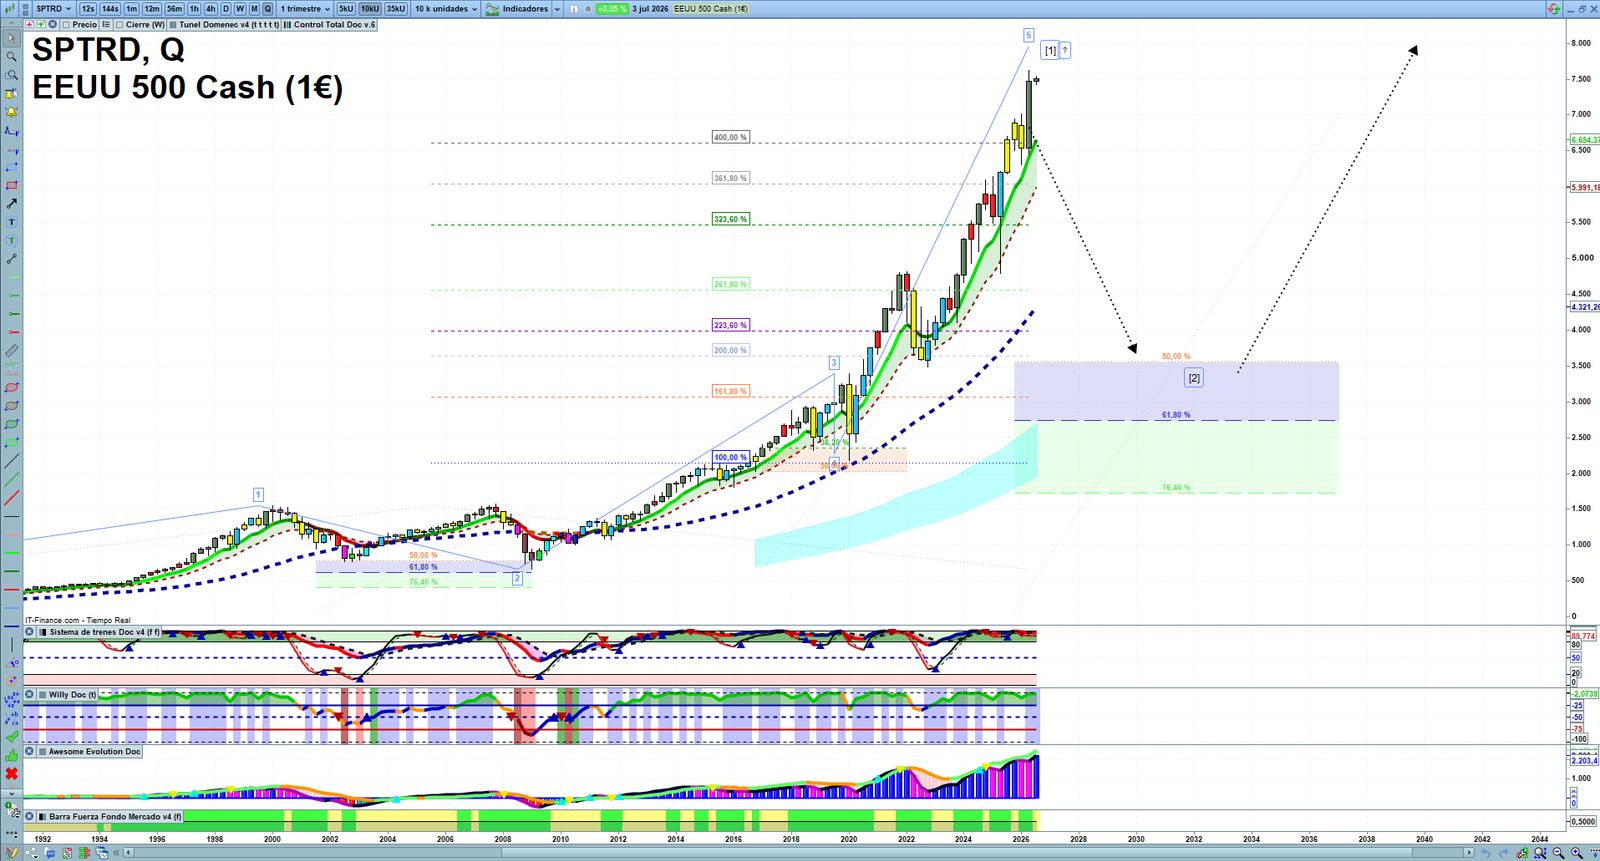Click the [1] wave label near the top
This screenshot has width=1600, height=861.
1050,50
